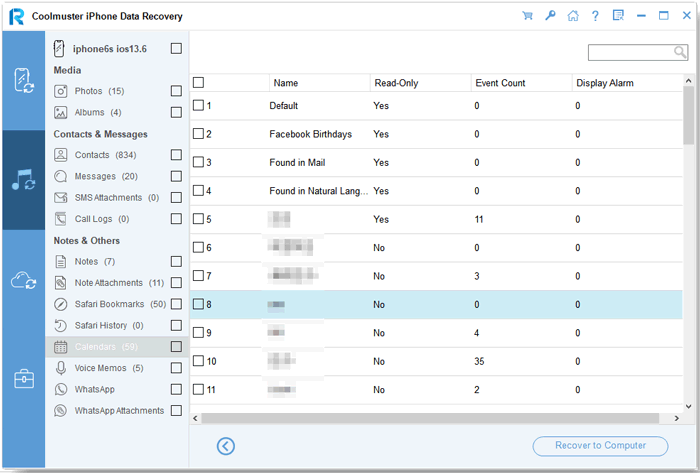Click the vertical scrollbar thumb
The height and width of the screenshot is (473, 700).
[x=688, y=116]
